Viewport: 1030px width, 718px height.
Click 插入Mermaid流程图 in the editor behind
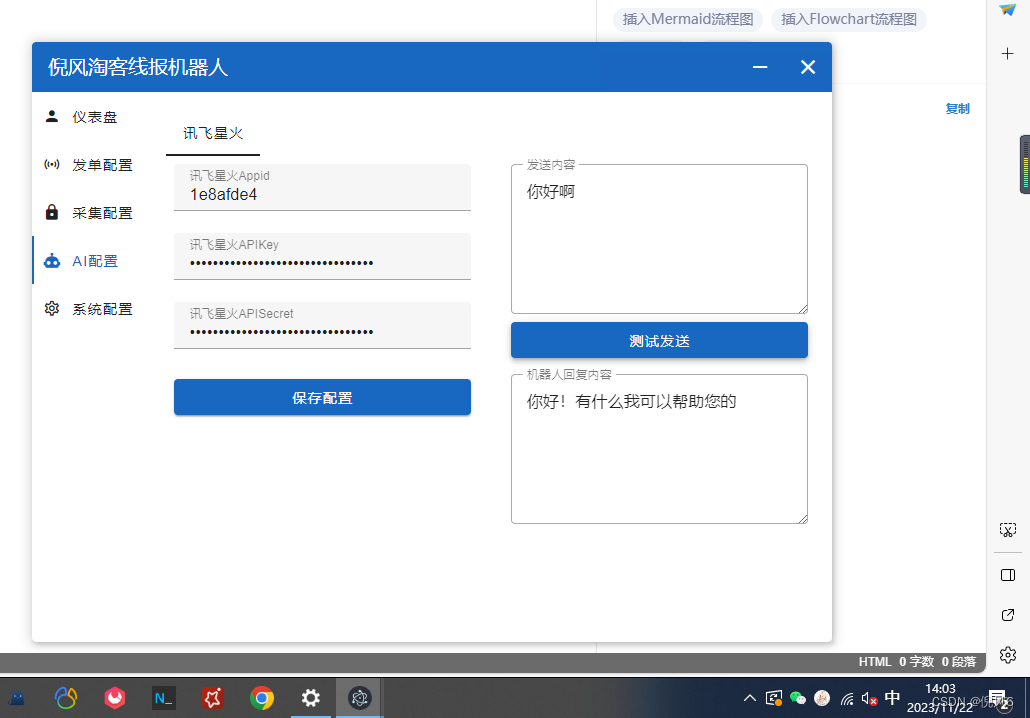[688, 19]
